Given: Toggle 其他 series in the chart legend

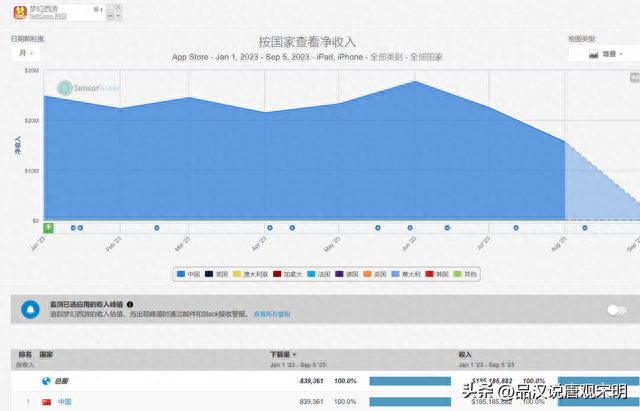Looking at the screenshot, I should [x=465, y=274].
